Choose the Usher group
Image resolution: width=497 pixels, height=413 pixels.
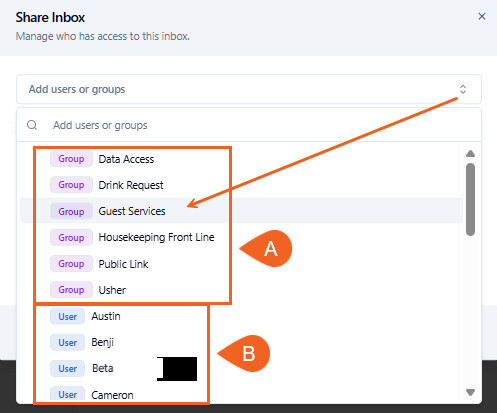(241, 290)
